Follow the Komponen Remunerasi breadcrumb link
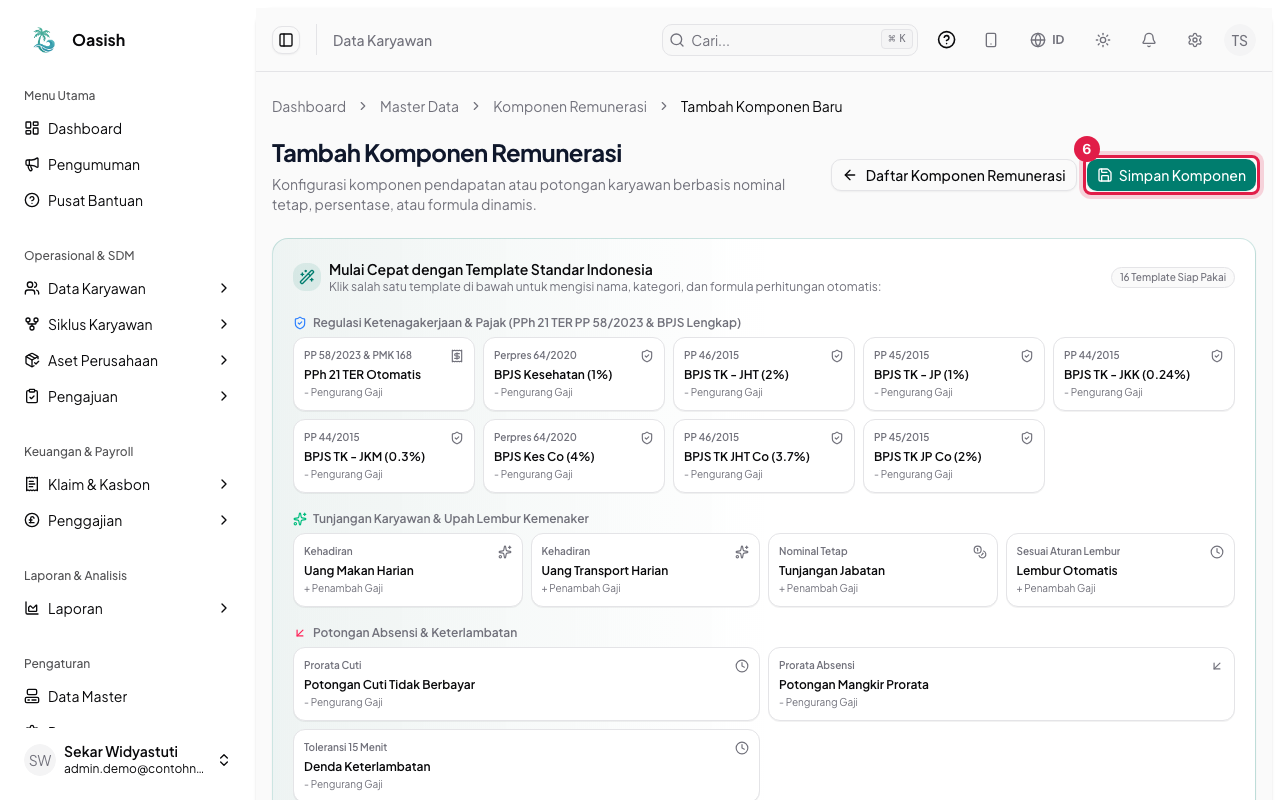 (x=570, y=107)
